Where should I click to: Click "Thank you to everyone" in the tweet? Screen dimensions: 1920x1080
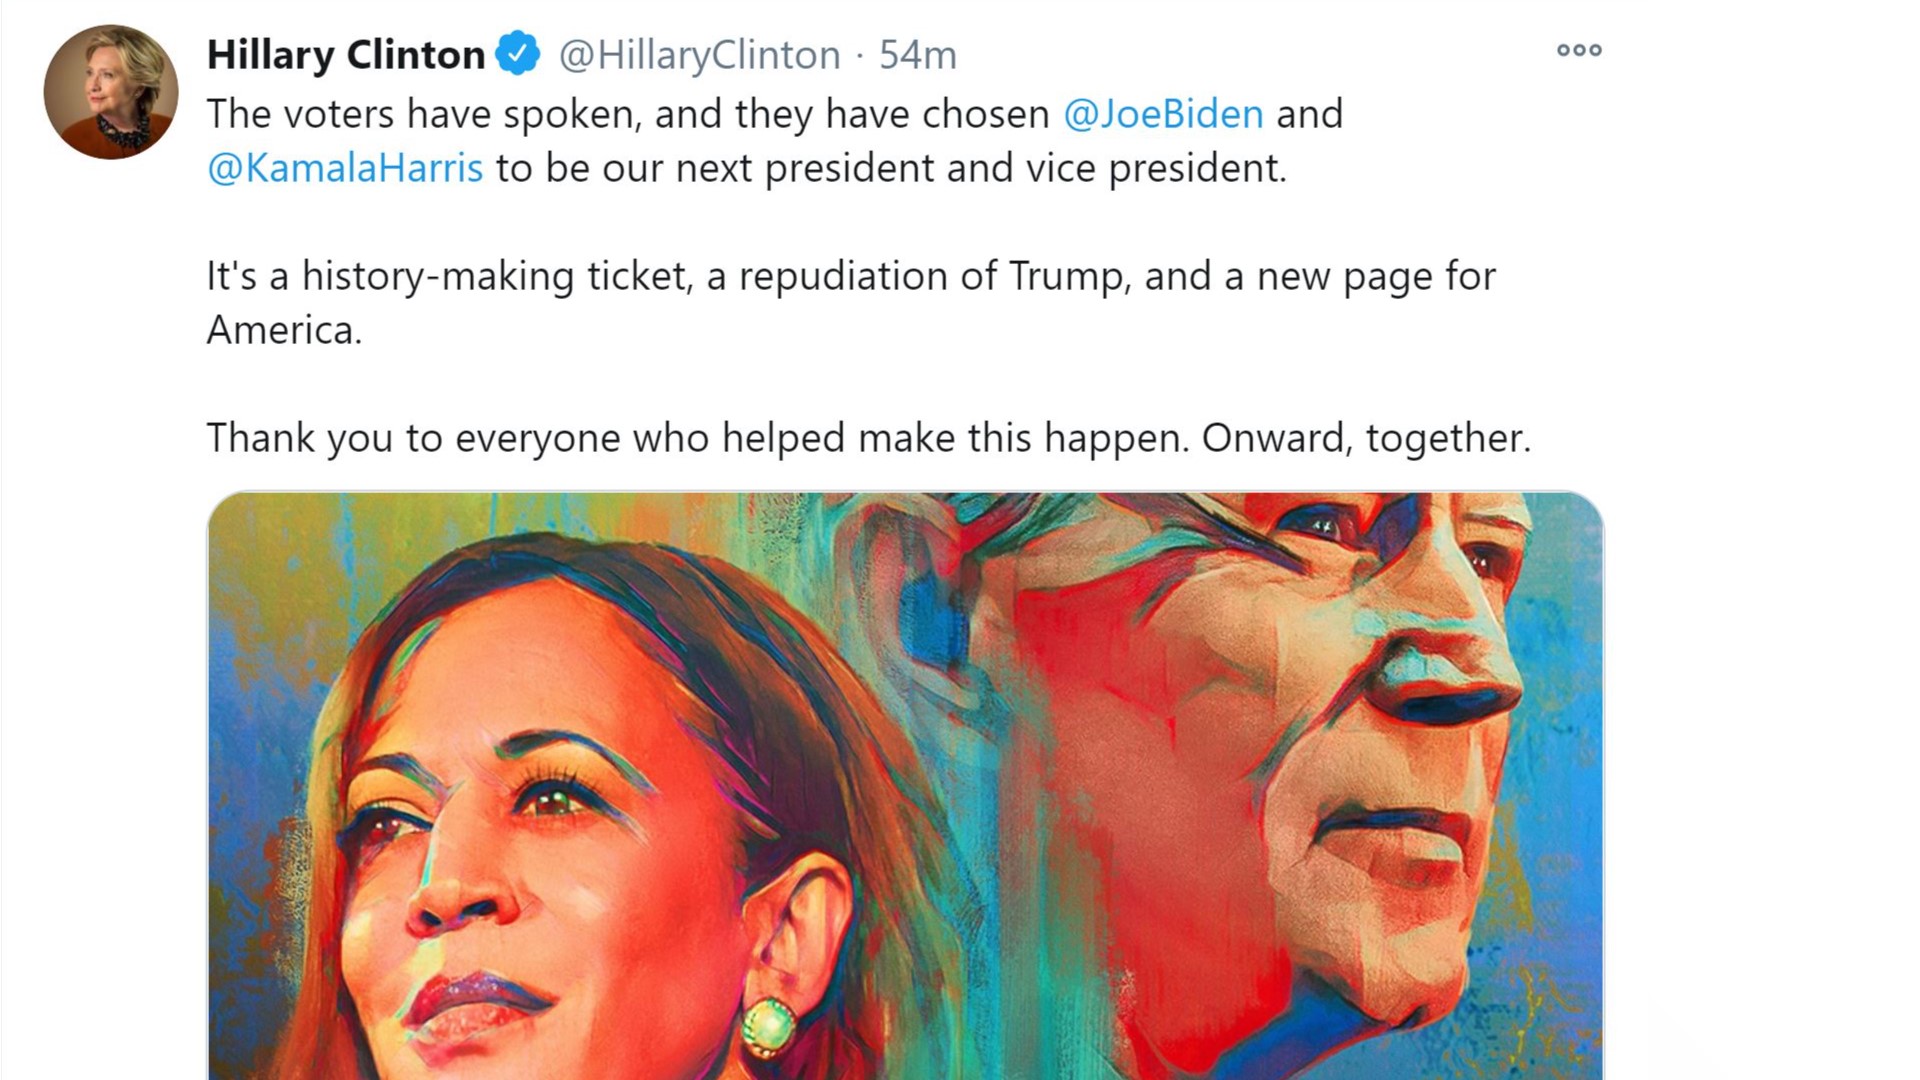click(x=412, y=438)
